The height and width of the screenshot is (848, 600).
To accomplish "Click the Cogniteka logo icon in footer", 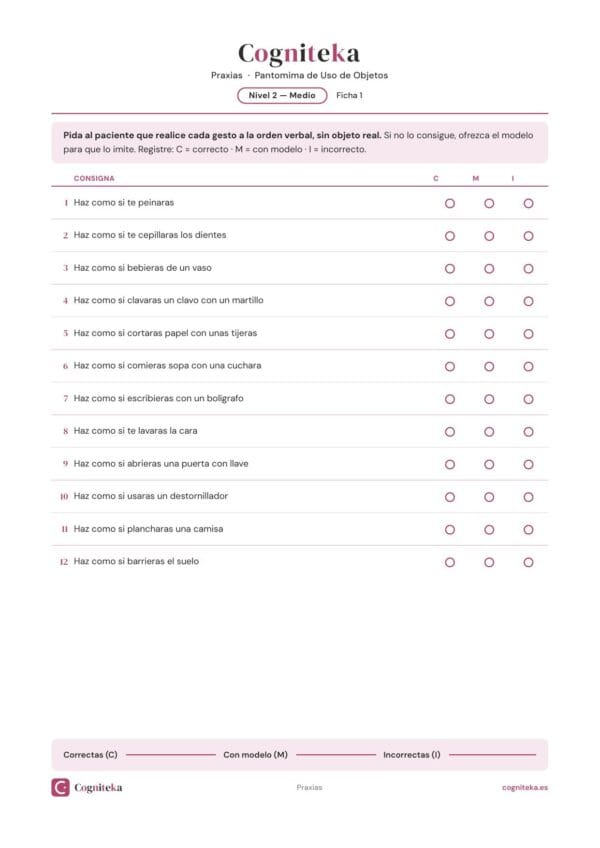I will 61,787.
